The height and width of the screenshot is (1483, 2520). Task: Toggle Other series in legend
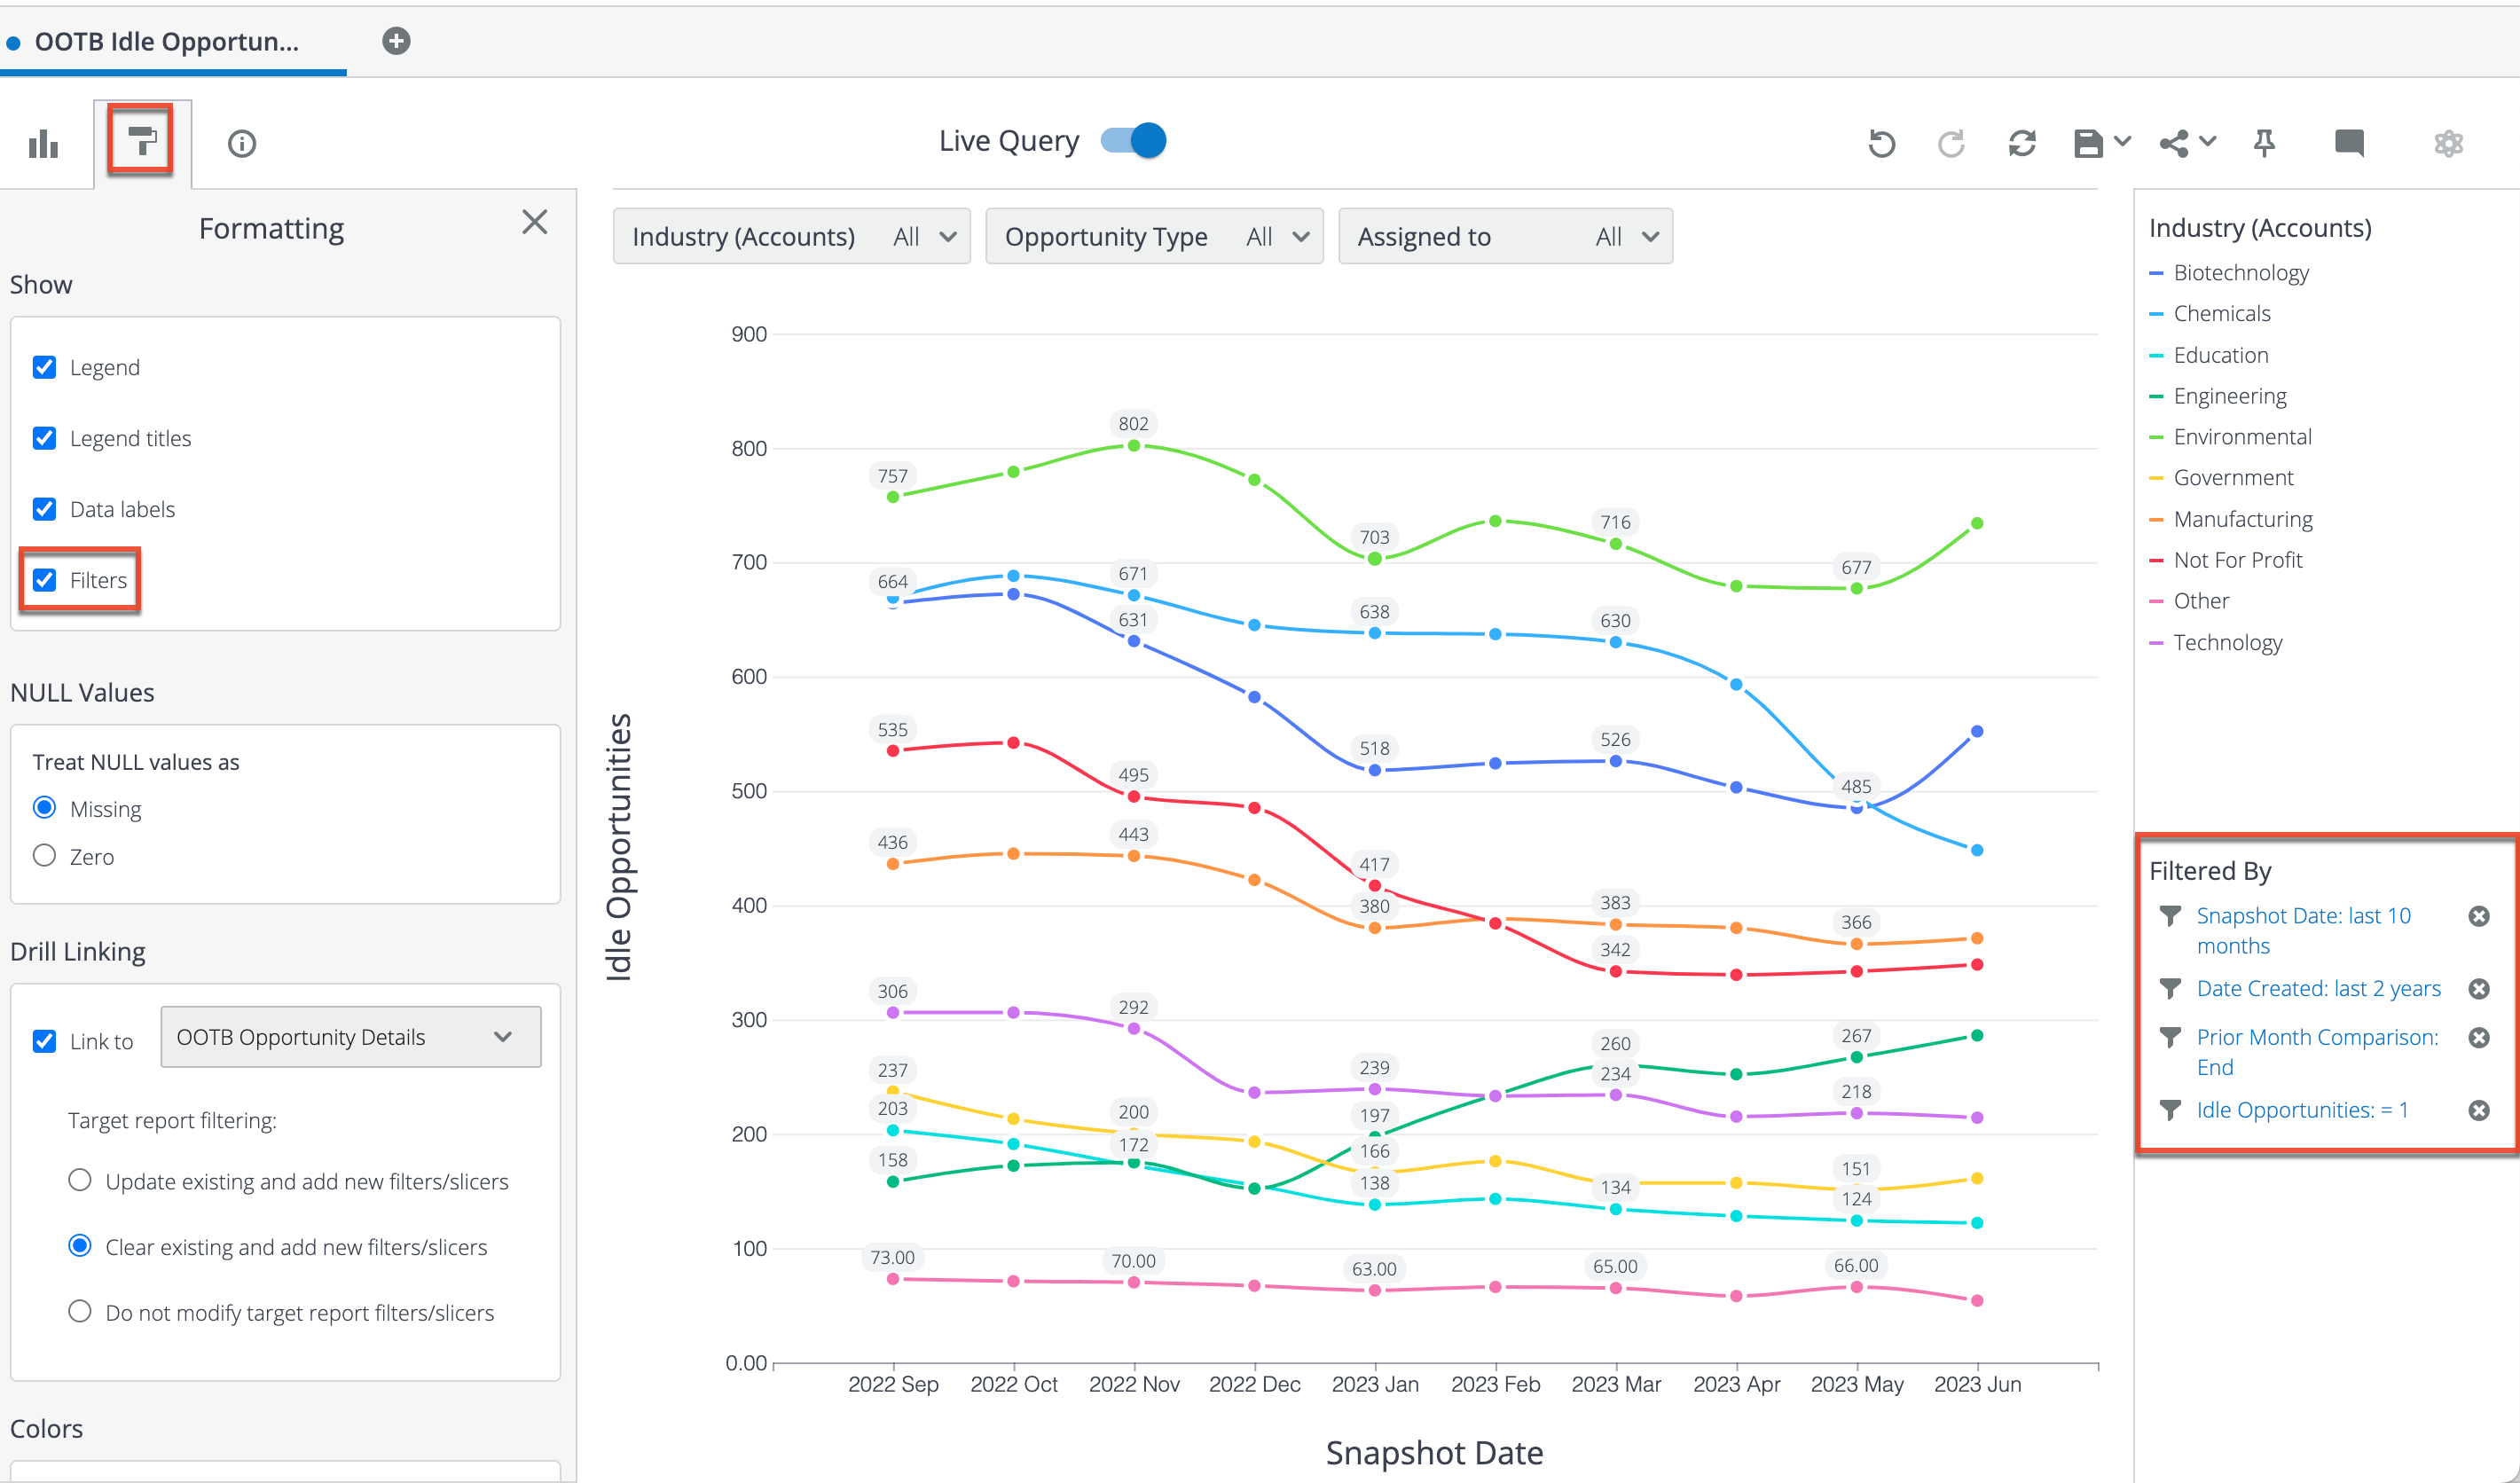tap(2190, 601)
